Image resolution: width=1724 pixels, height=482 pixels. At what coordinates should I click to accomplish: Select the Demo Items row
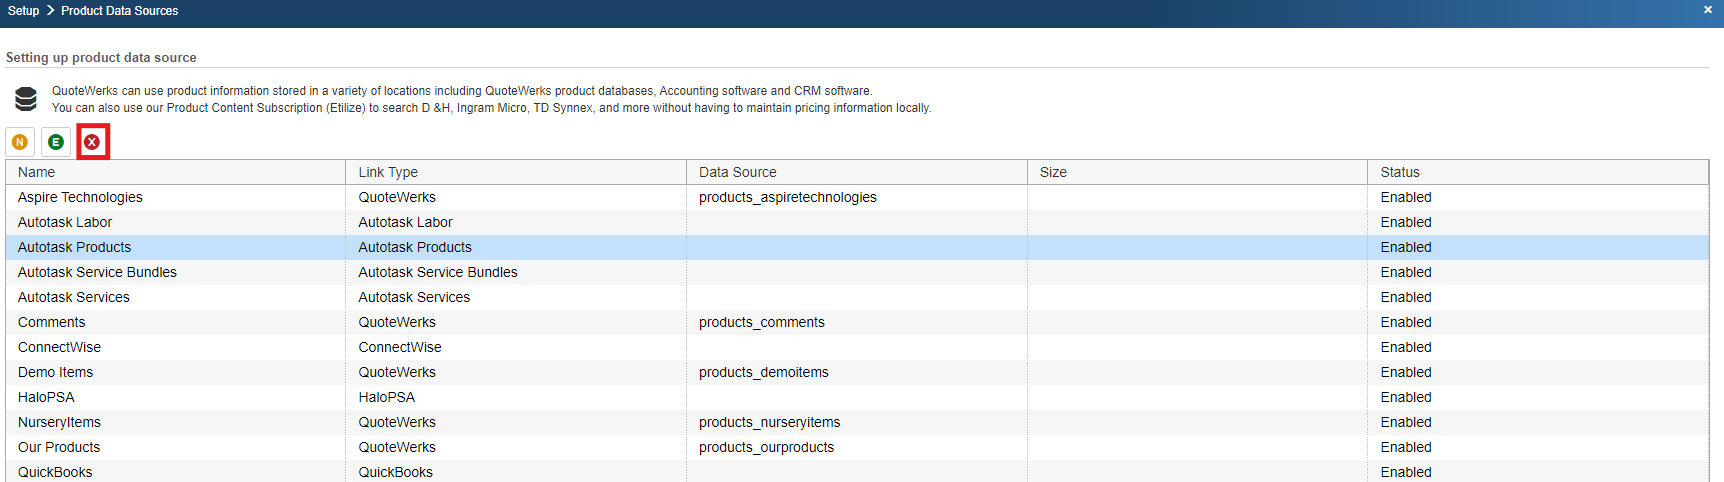tap(56, 372)
